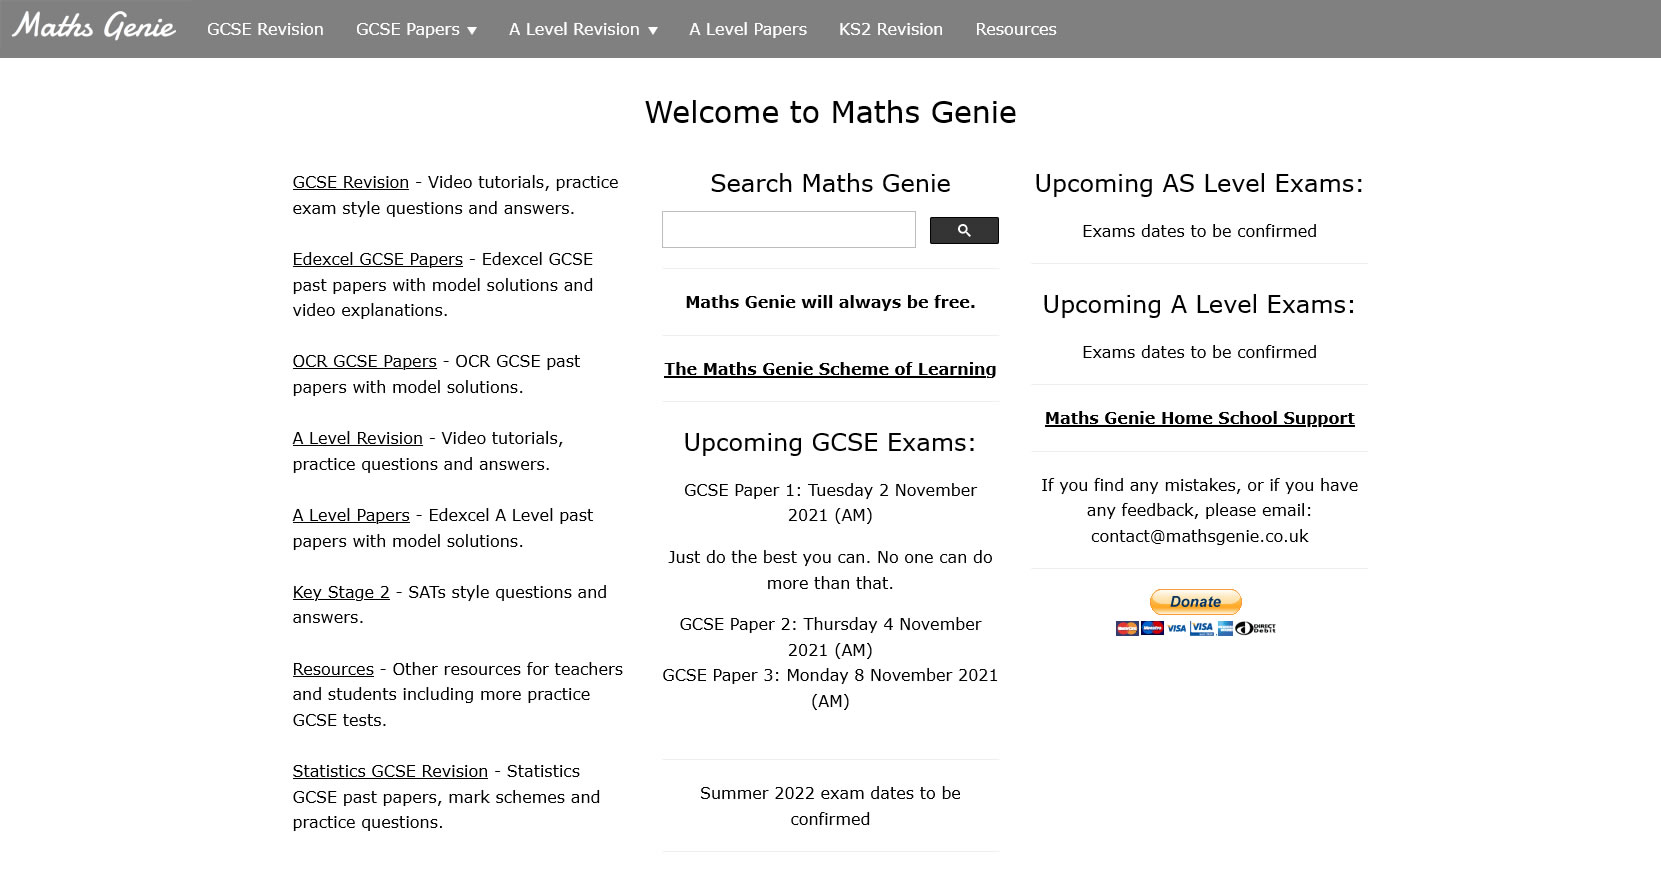This screenshot has width=1661, height=895.
Task: Click the contact@mathsgenie.co.uk email address
Action: coord(1200,536)
